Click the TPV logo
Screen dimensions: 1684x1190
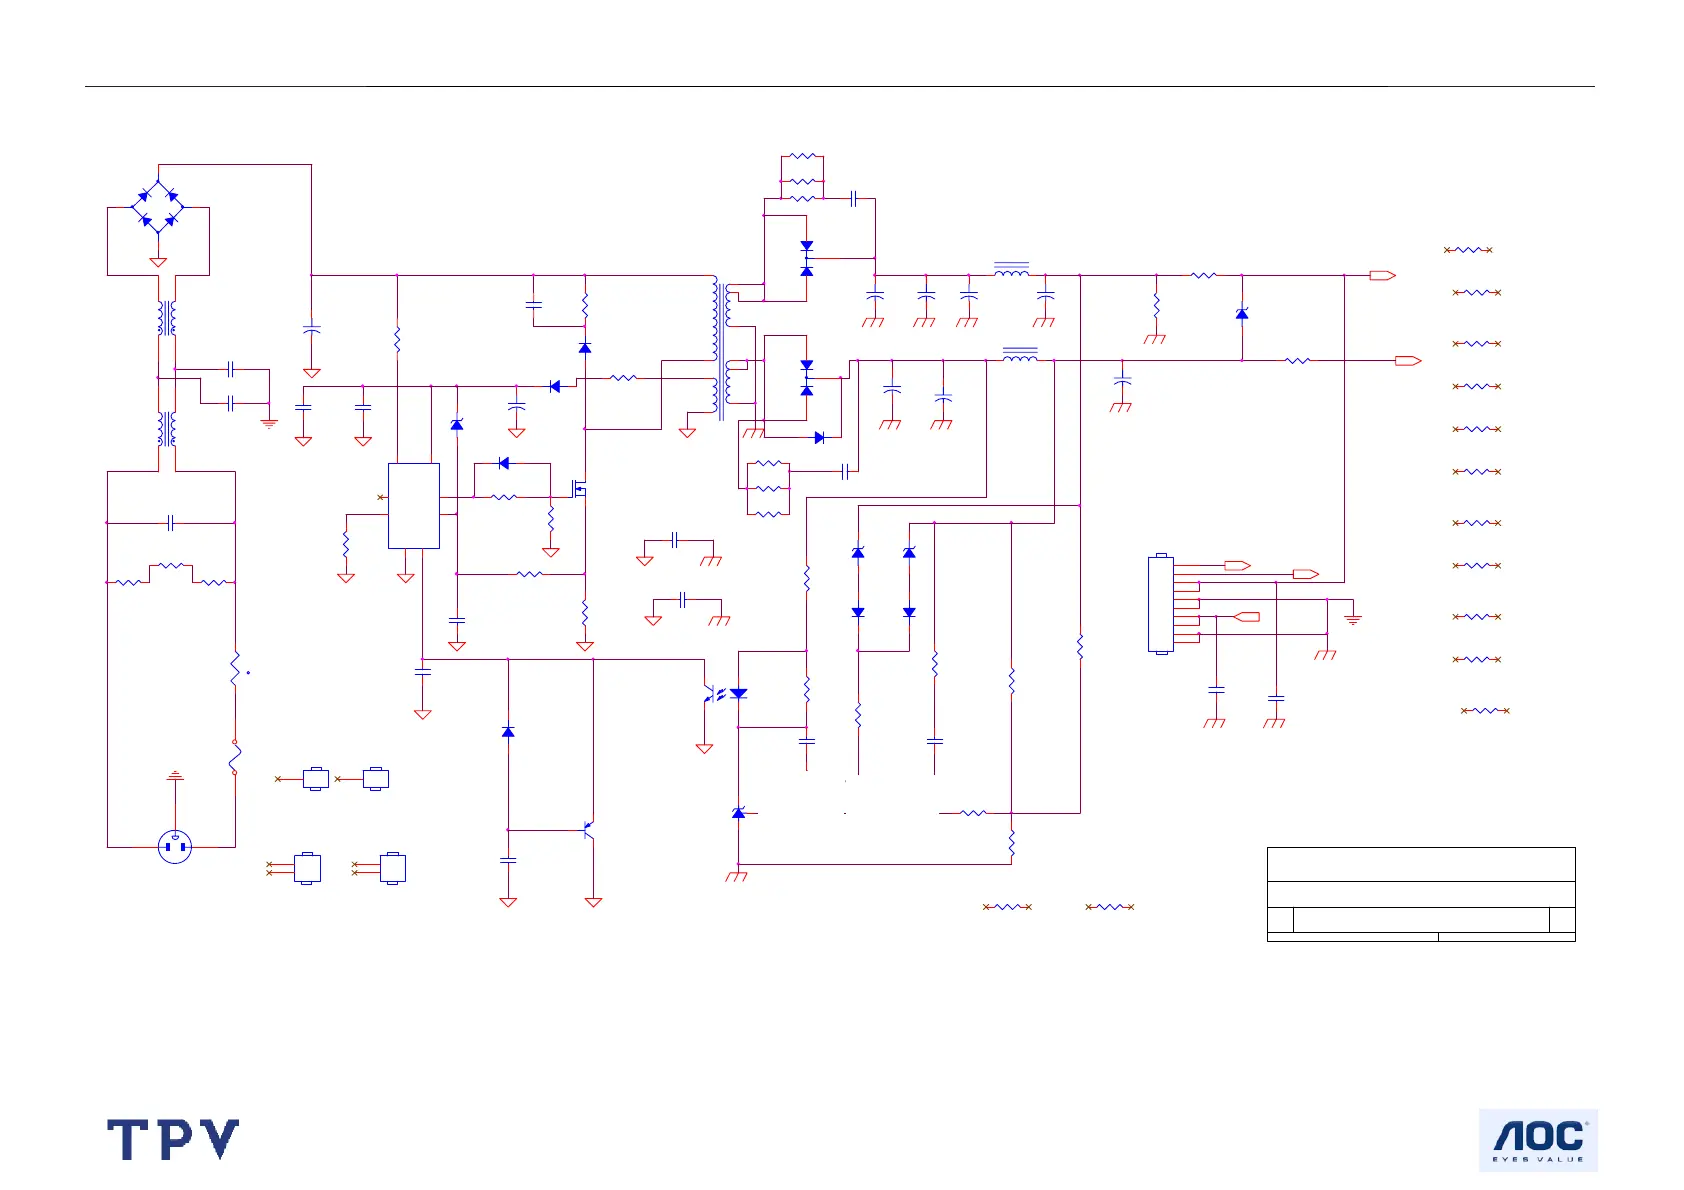(173, 1140)
